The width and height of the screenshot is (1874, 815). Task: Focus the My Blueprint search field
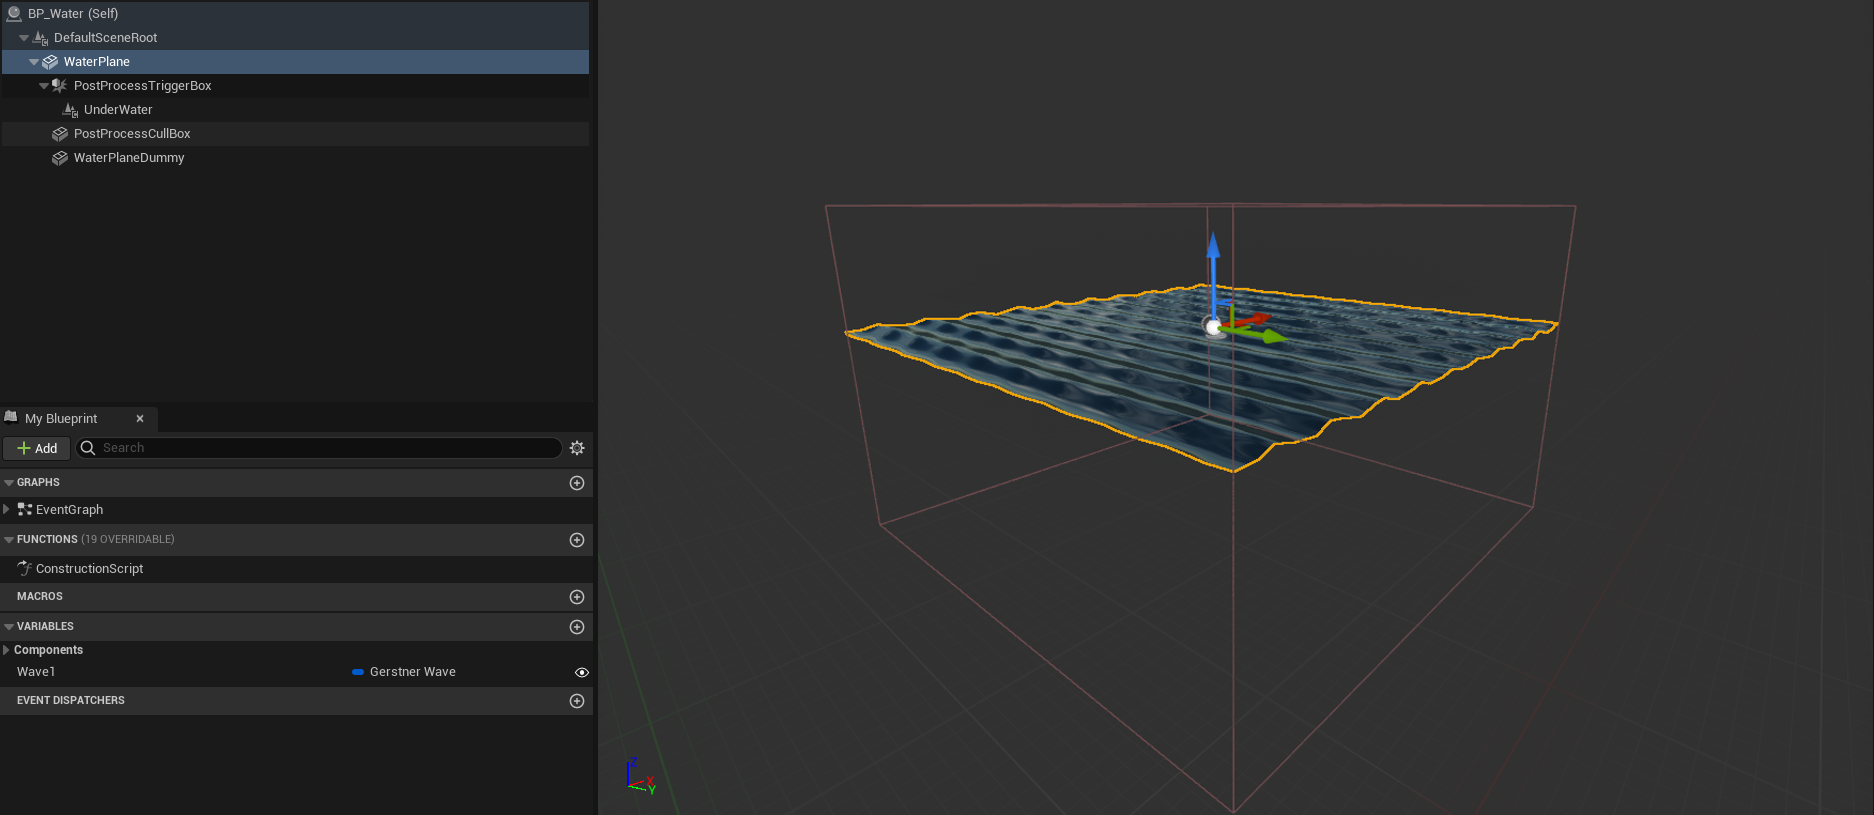[320, 448]
